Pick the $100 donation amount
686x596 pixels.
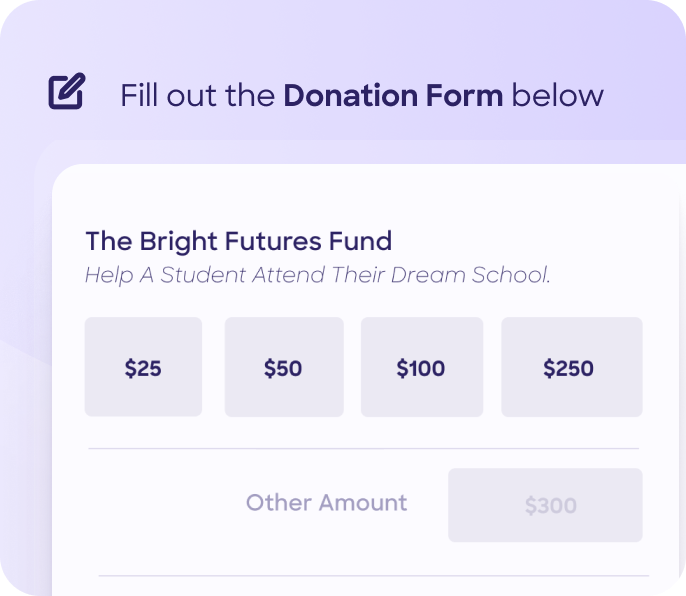click(421, 367)
